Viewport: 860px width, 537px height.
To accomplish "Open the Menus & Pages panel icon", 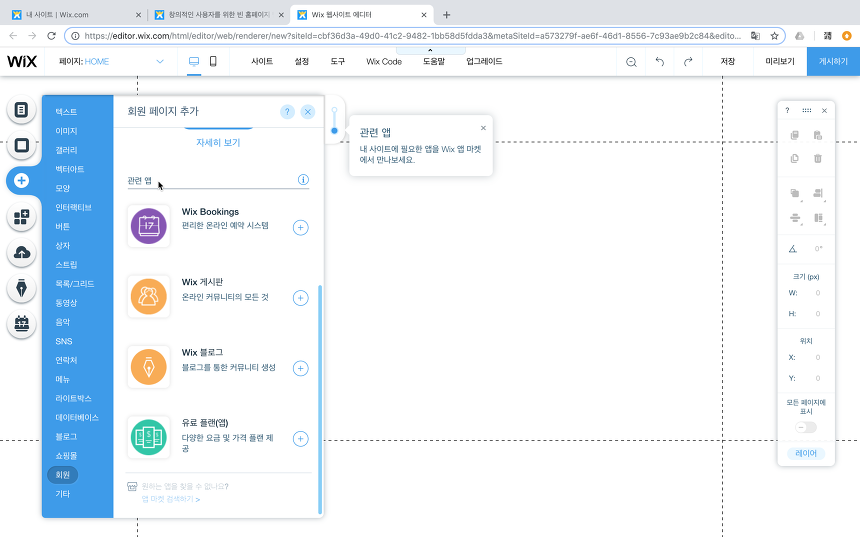I will (21, 110).
